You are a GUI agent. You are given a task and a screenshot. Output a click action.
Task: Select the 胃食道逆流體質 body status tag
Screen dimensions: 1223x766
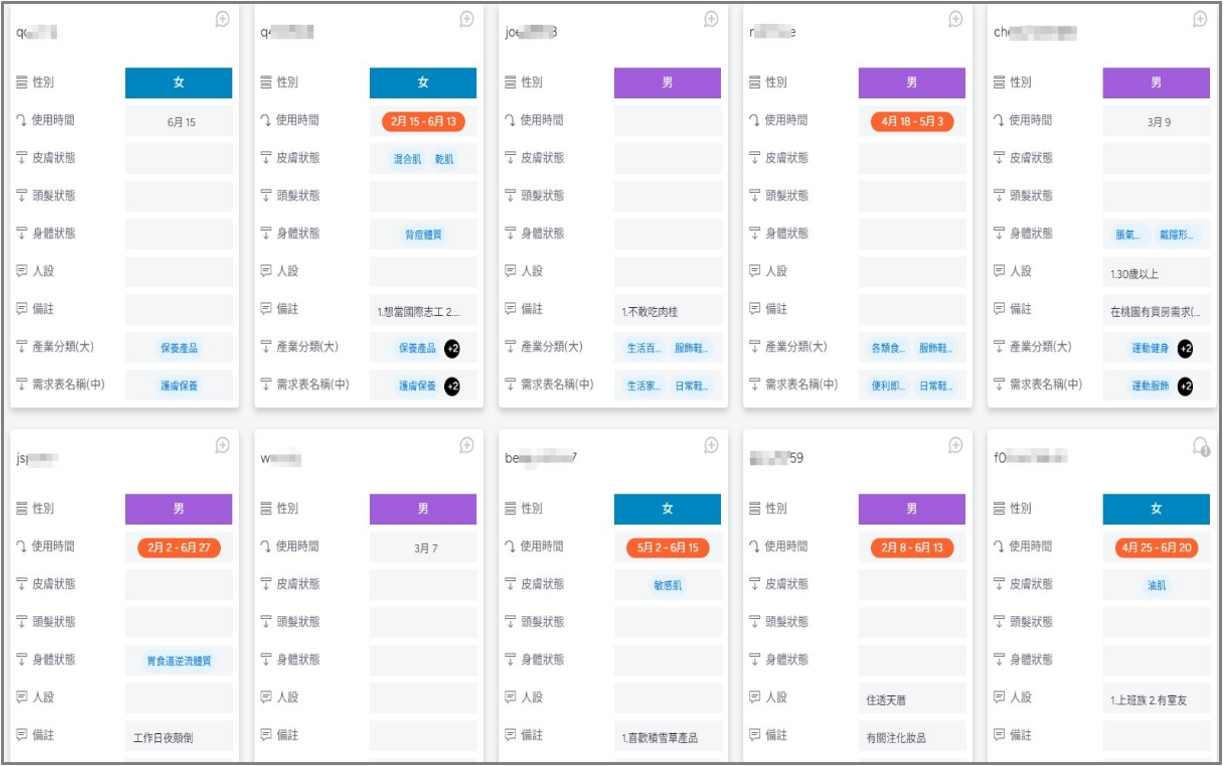point(179,661)
